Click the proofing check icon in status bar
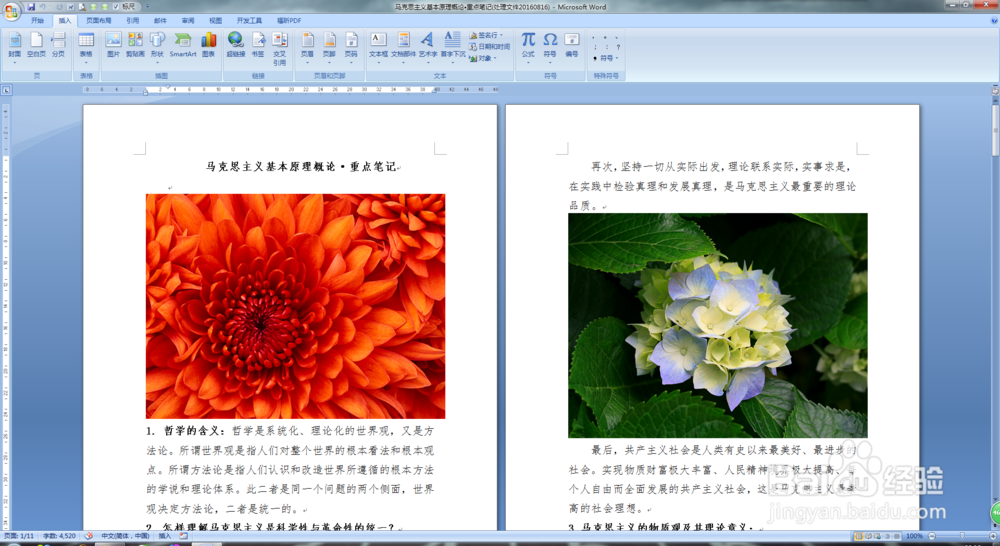The width and height of the screenshot is (1000, 546). [x=89, y=536]
